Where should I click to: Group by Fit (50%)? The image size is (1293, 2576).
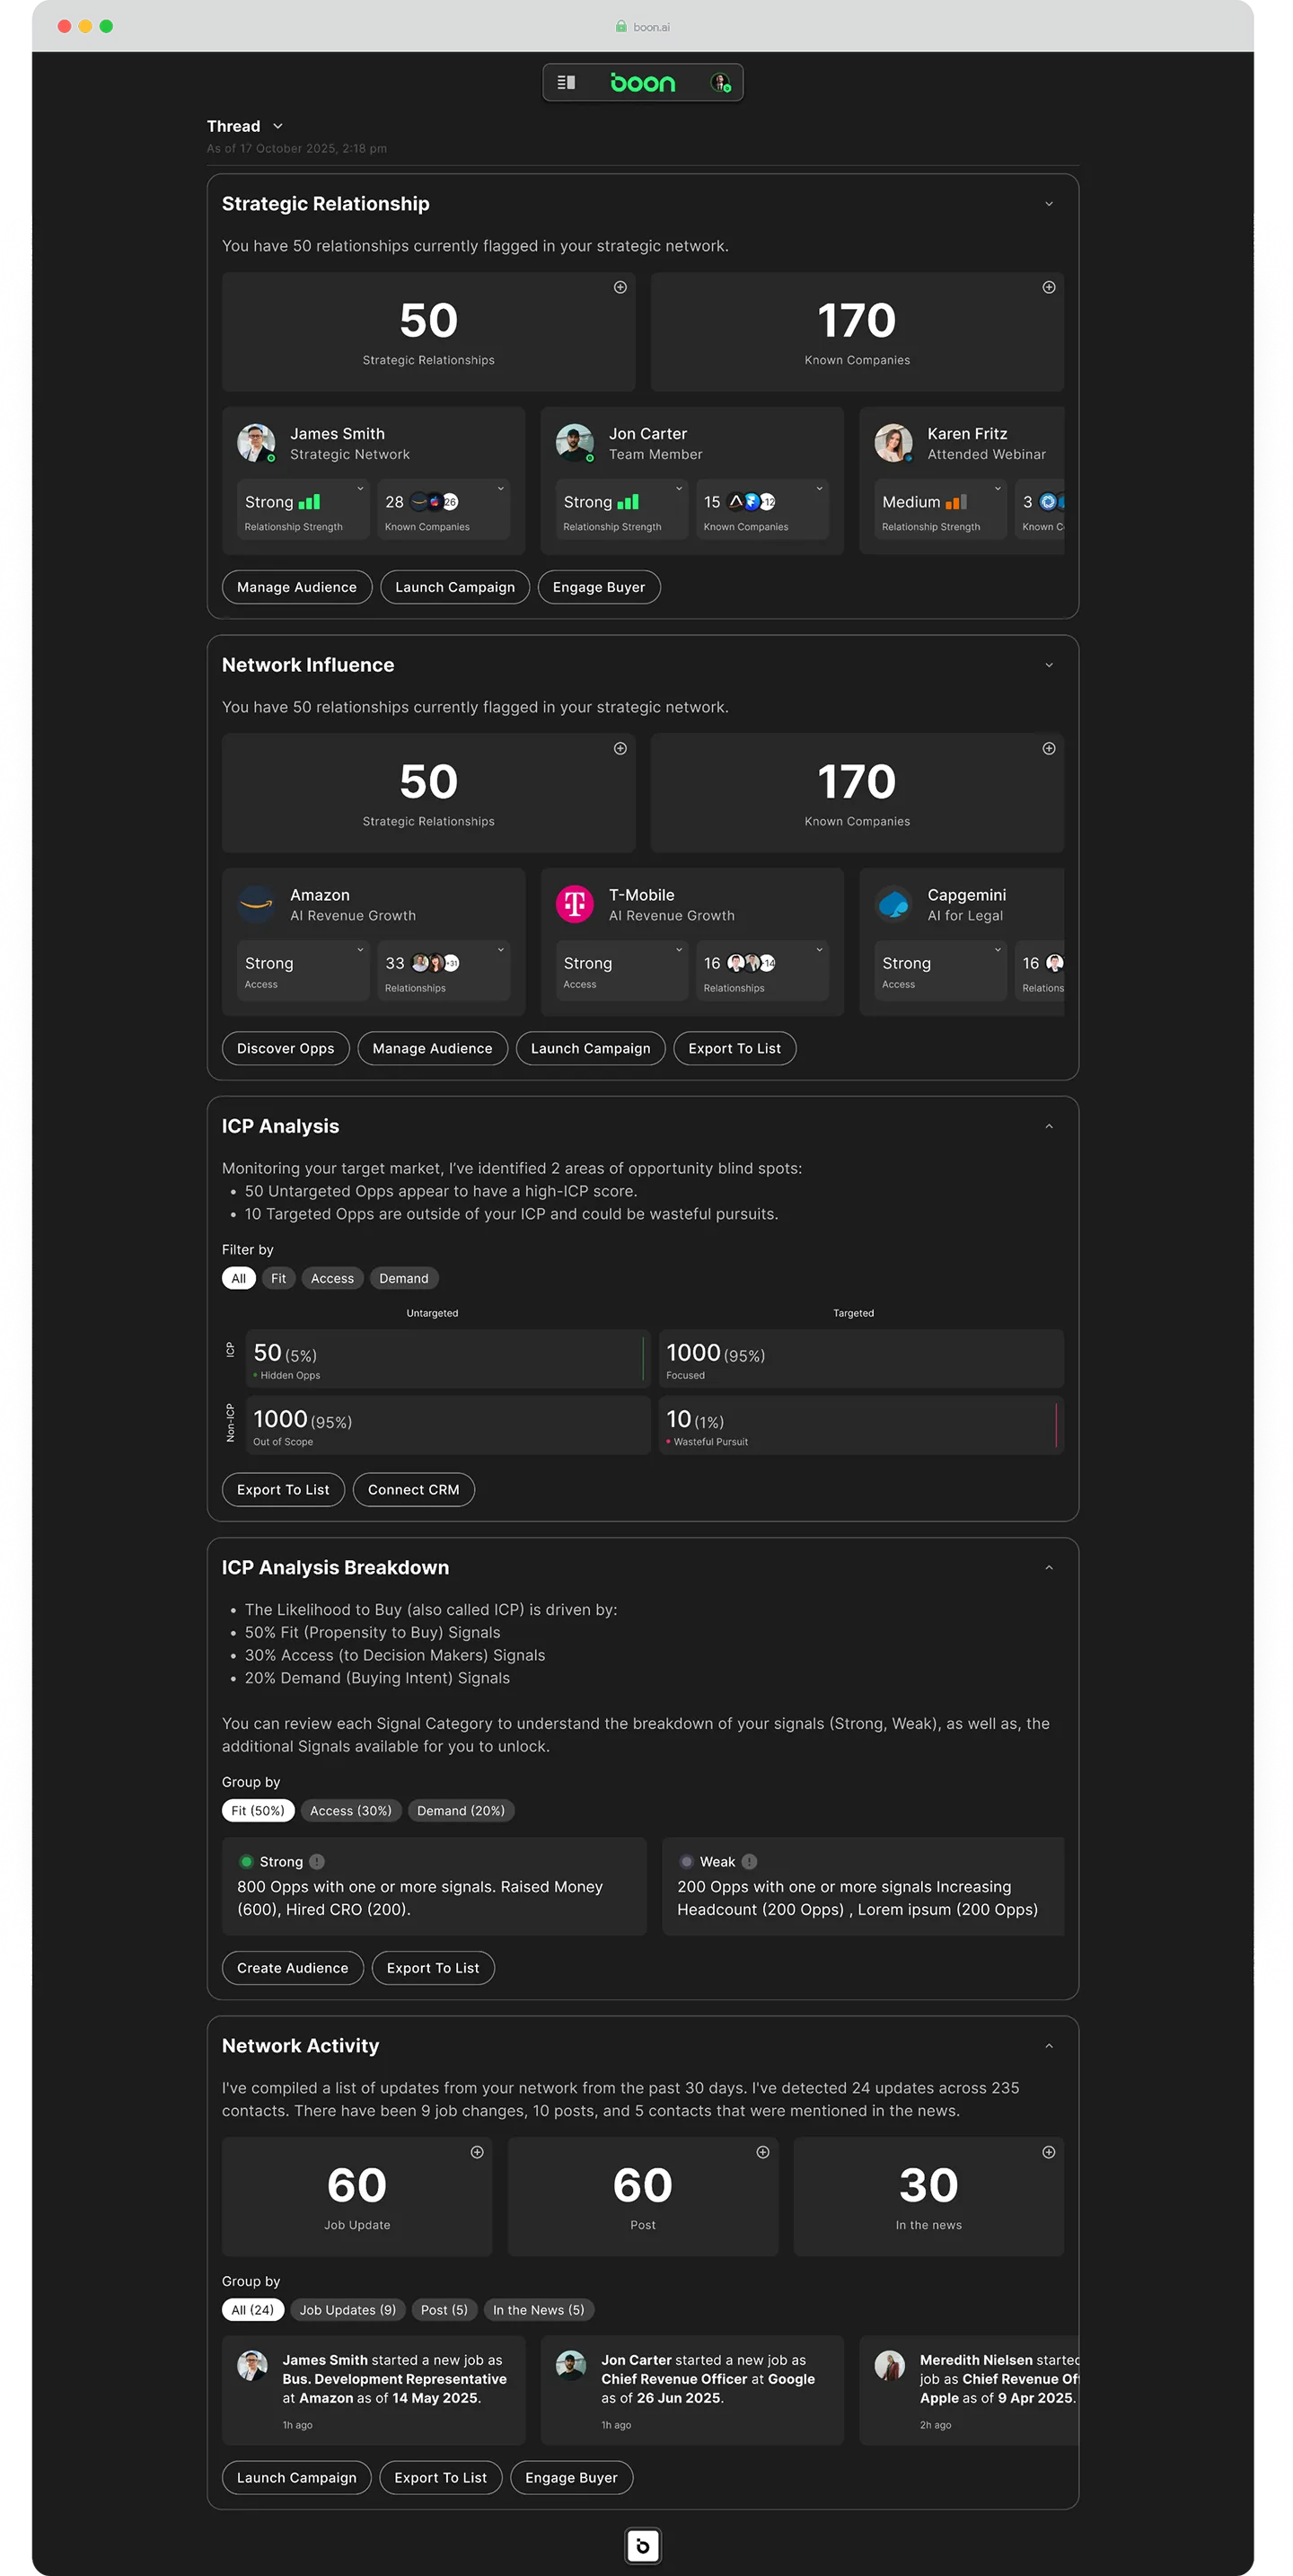(x=257, y=1810)
